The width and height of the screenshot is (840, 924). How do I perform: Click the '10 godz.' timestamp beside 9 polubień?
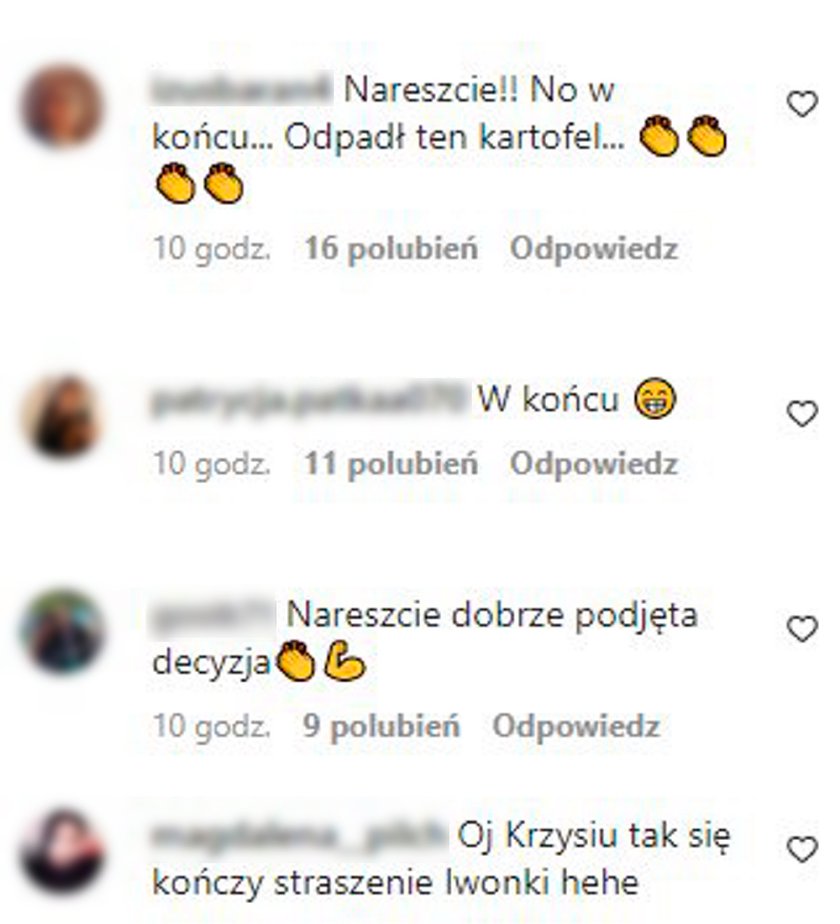click(212, 726)
